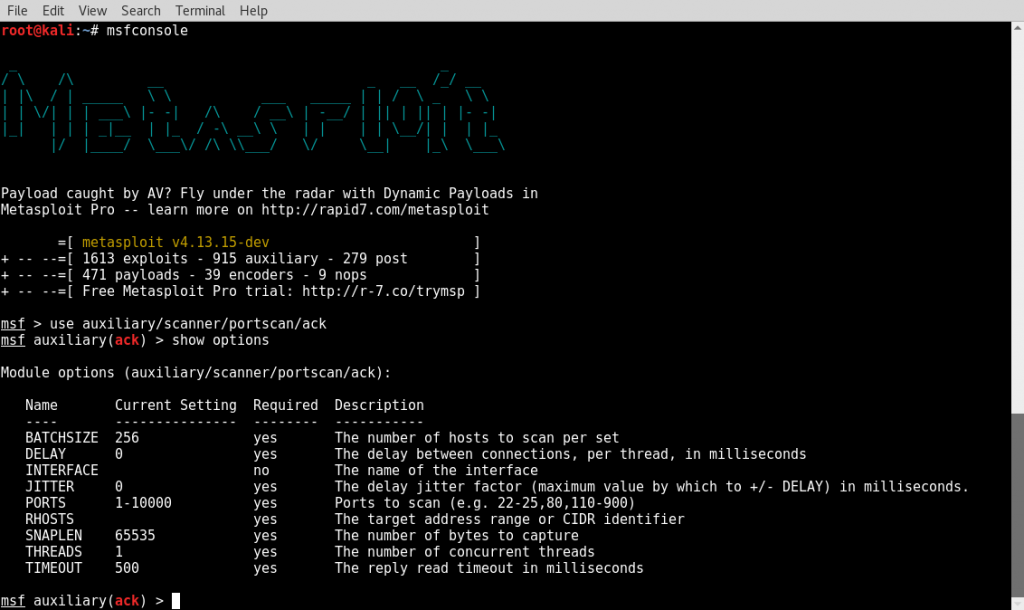Click the "1613 exploits" count
The height and width of the screenshot is (610, 1024).
tap(135, 259)
